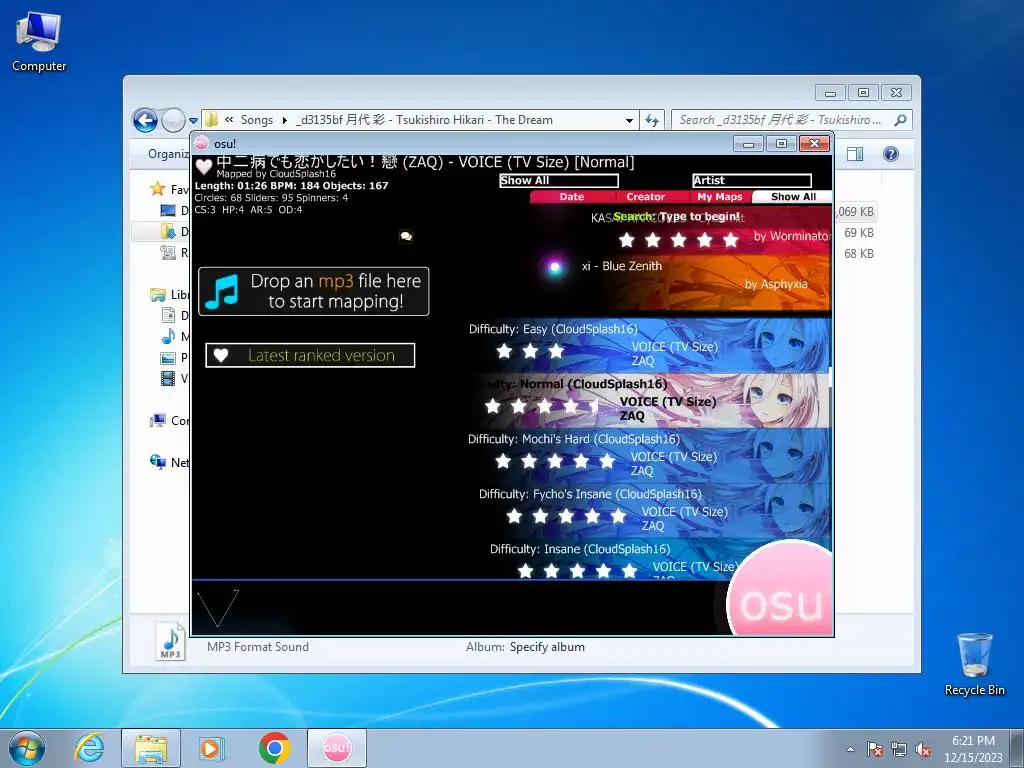Click Latest ranked version button
Image resolution: width=1024 pixels, height=768 pixels.
click(310, 355)
